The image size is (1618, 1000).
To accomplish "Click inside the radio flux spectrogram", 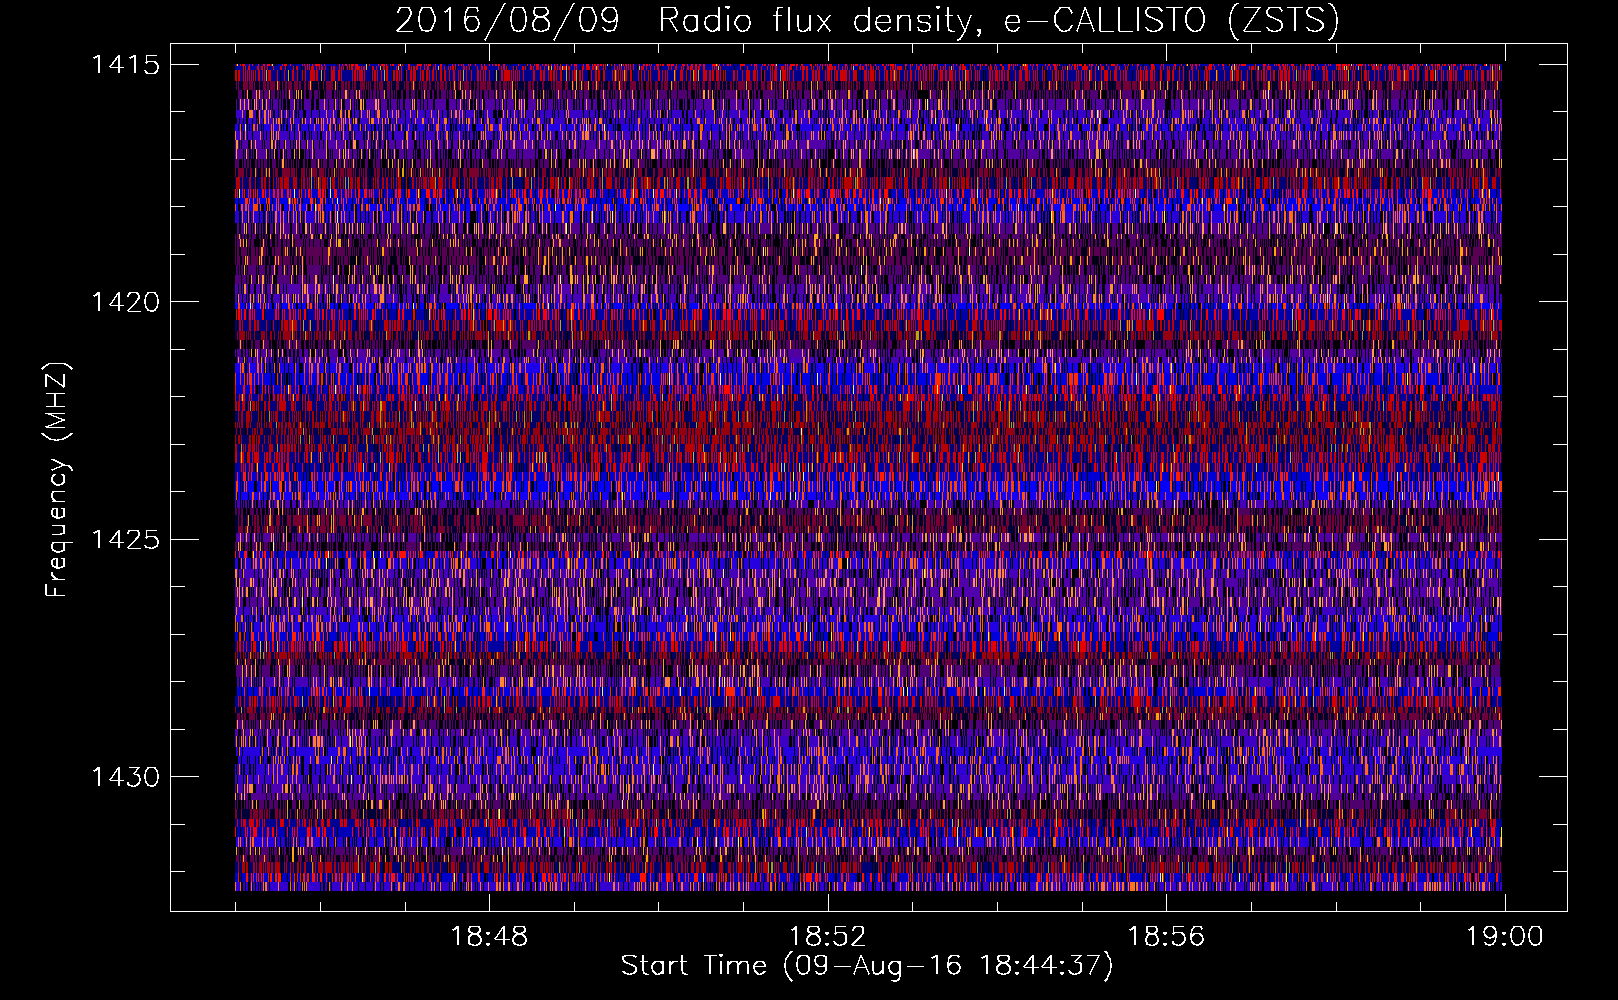I will click(x=868, y=477).
